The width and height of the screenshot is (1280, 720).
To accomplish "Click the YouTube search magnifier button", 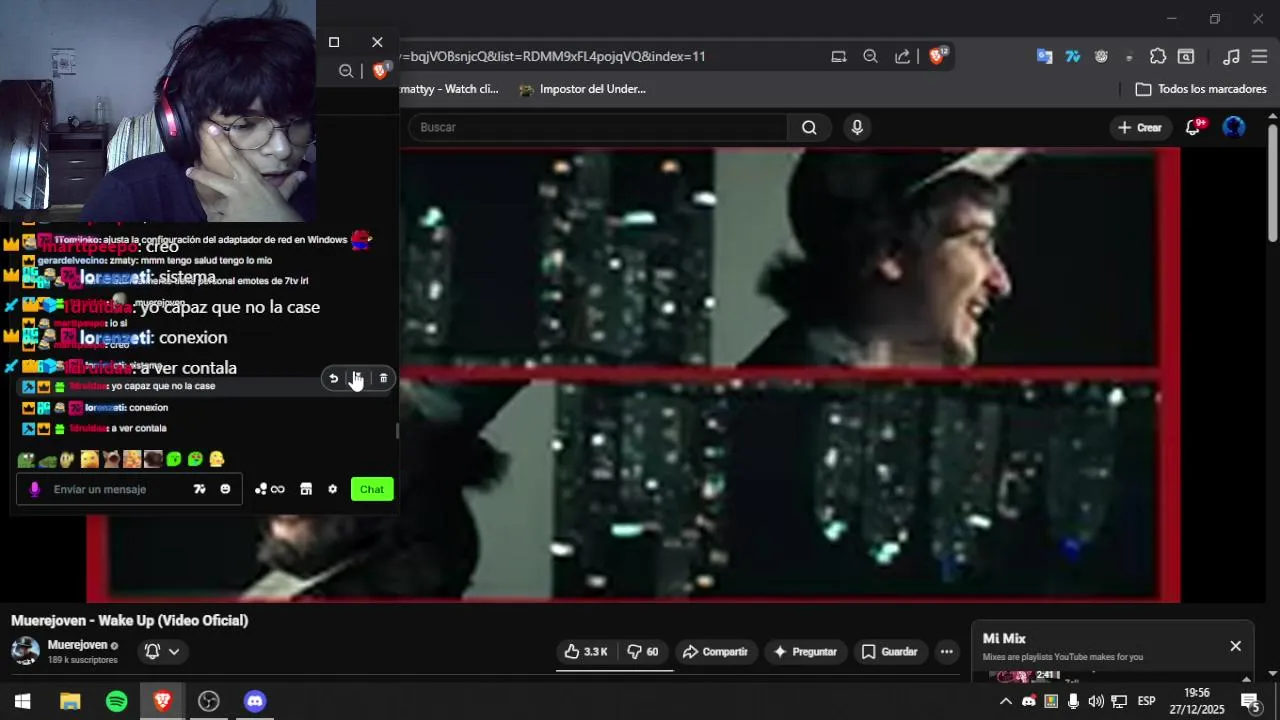I will 809,127.
